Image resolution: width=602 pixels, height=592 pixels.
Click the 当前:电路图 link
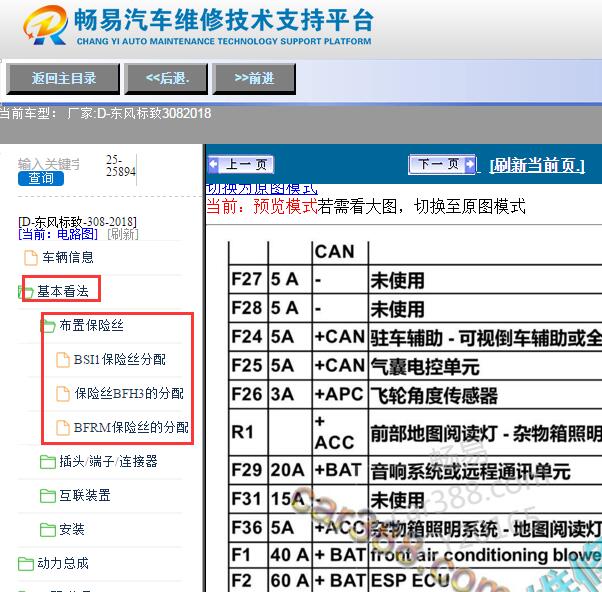pos(58,234)
